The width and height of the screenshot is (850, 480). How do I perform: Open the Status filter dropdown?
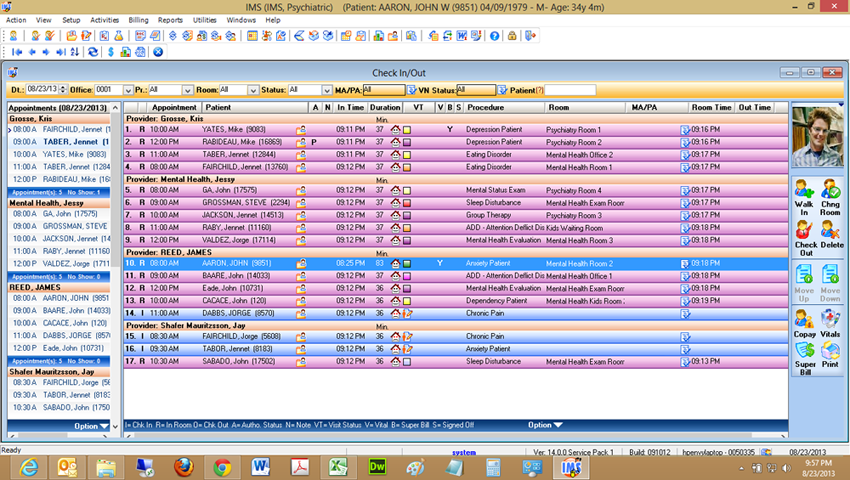point(327,90)
